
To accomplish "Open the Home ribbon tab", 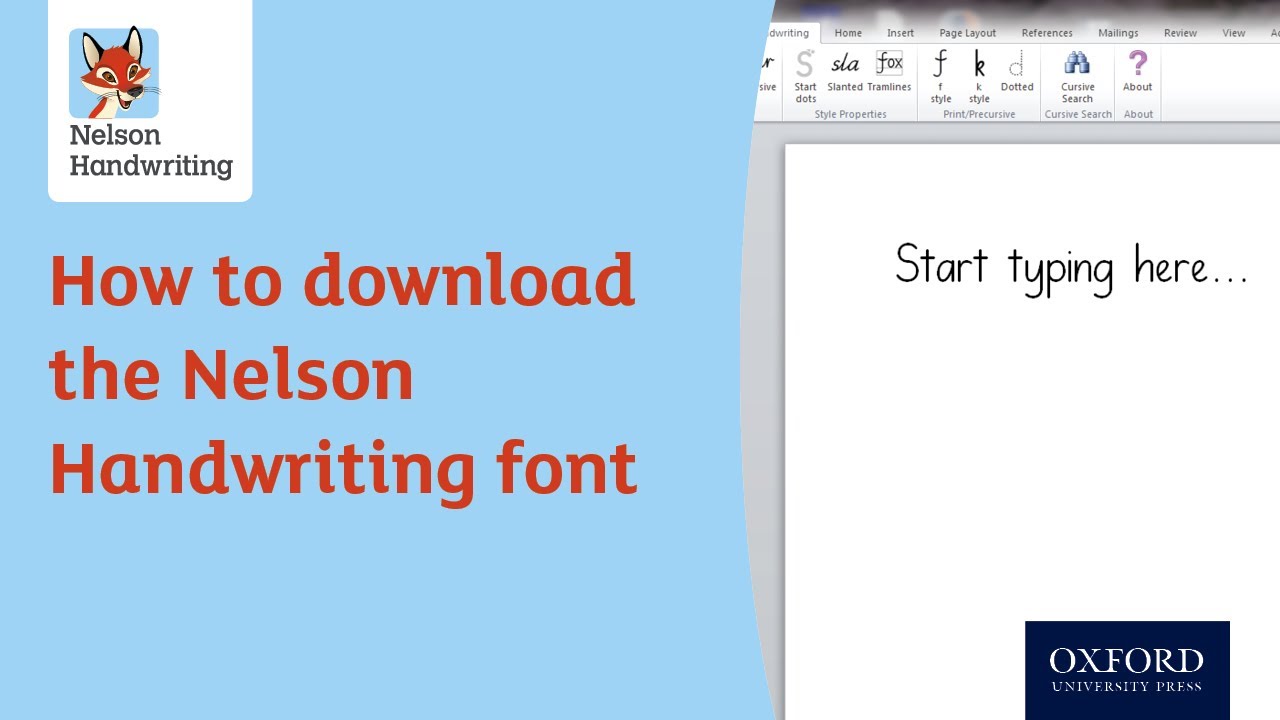I will pyautogui.click(x=848, y=33).
